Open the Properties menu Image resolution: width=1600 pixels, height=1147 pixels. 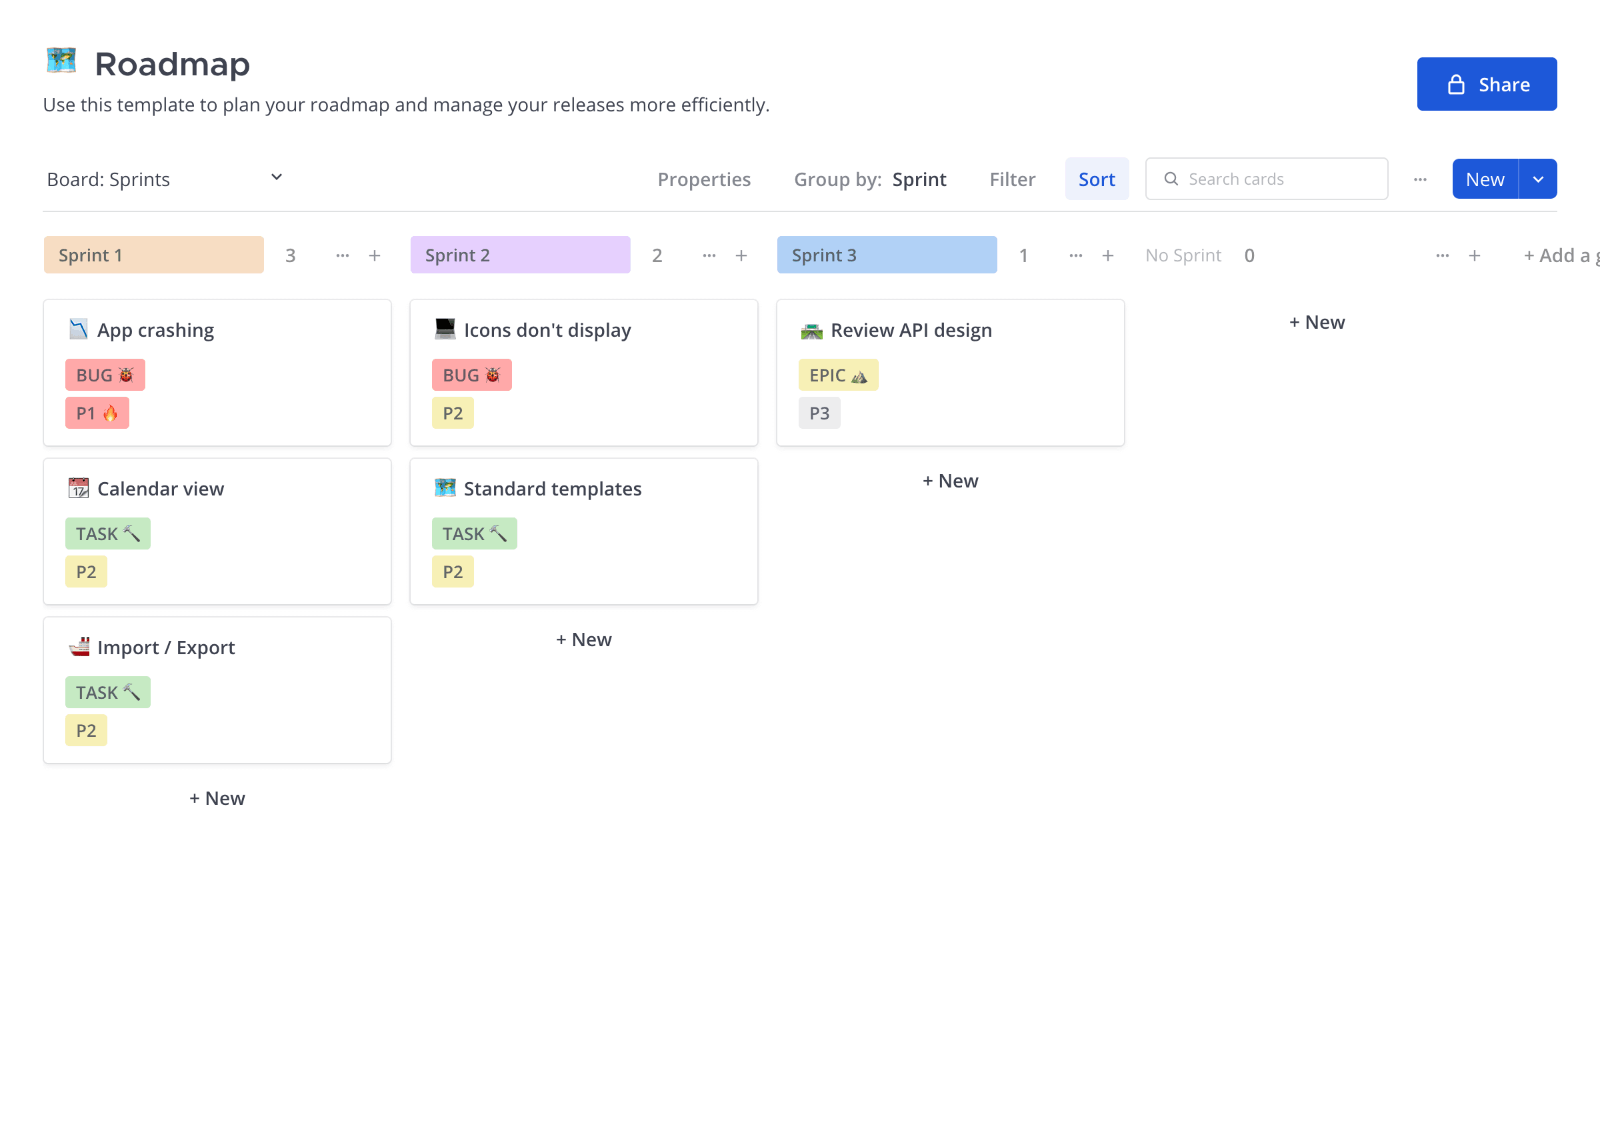tap(704, 180)
